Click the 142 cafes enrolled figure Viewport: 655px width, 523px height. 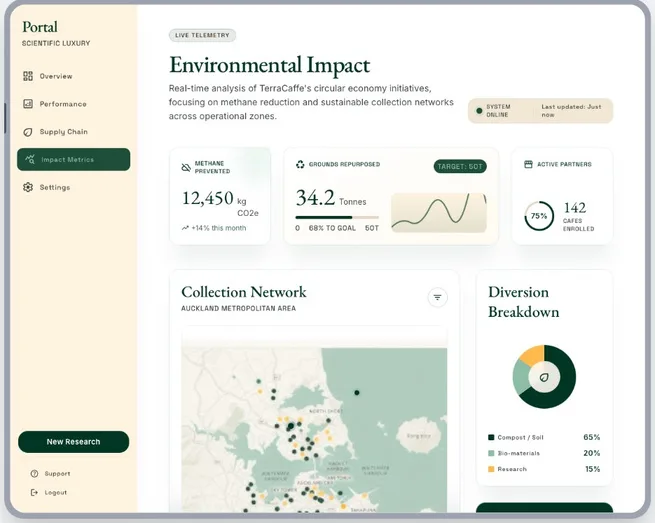pos(575,208)
